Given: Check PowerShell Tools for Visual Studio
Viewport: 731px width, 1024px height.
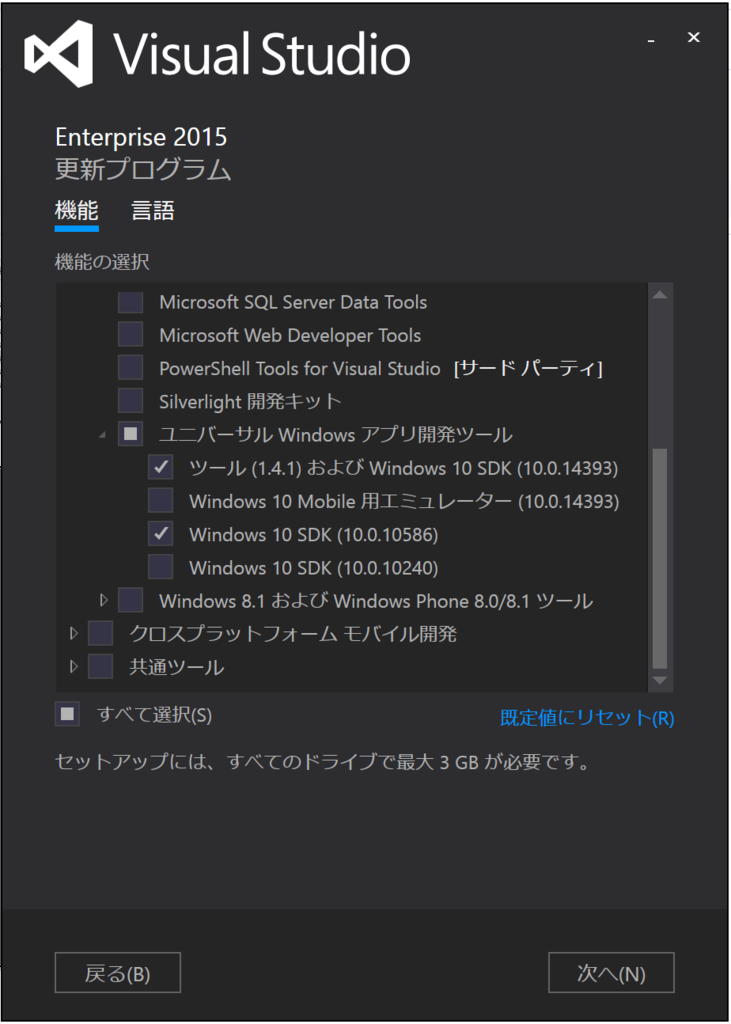Looking at the screenshot, I should tap(129, 367).
